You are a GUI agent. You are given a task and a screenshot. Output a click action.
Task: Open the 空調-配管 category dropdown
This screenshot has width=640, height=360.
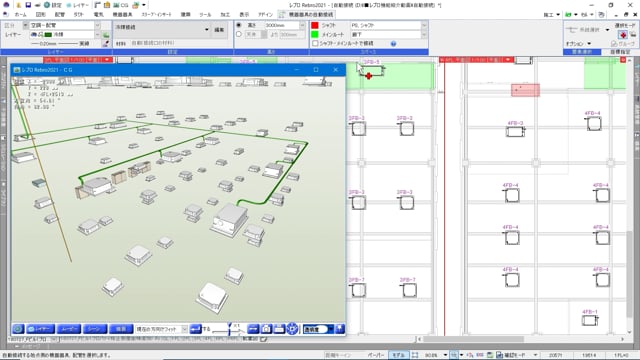(x=98, y=25)
